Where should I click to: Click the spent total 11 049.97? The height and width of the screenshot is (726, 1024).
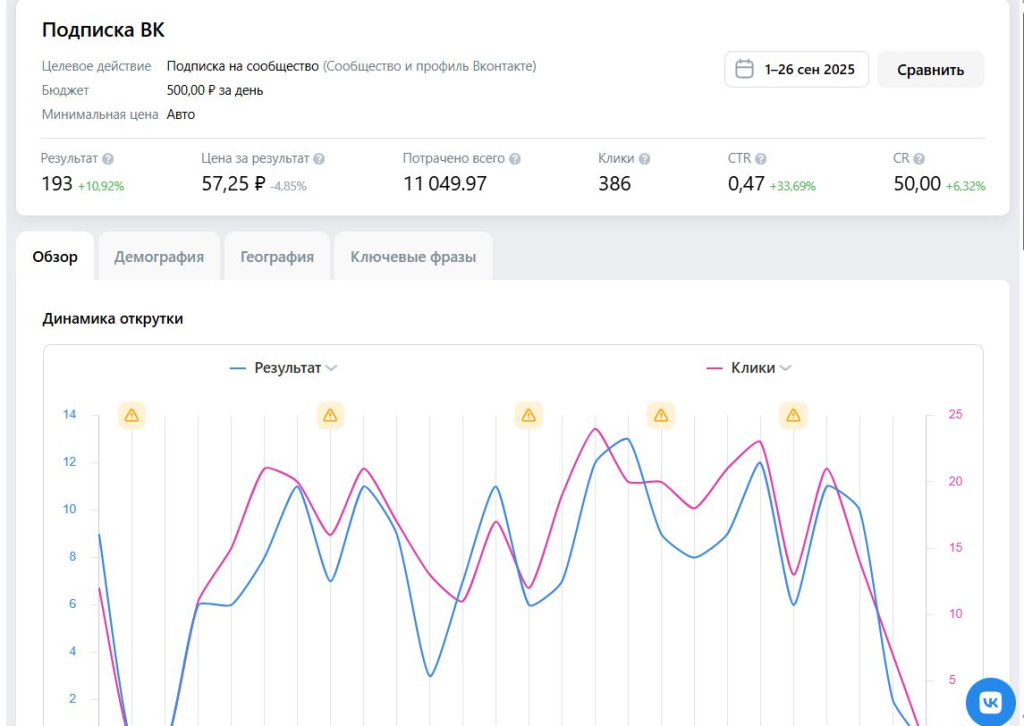pyautogui.click(x=445, y=184)
